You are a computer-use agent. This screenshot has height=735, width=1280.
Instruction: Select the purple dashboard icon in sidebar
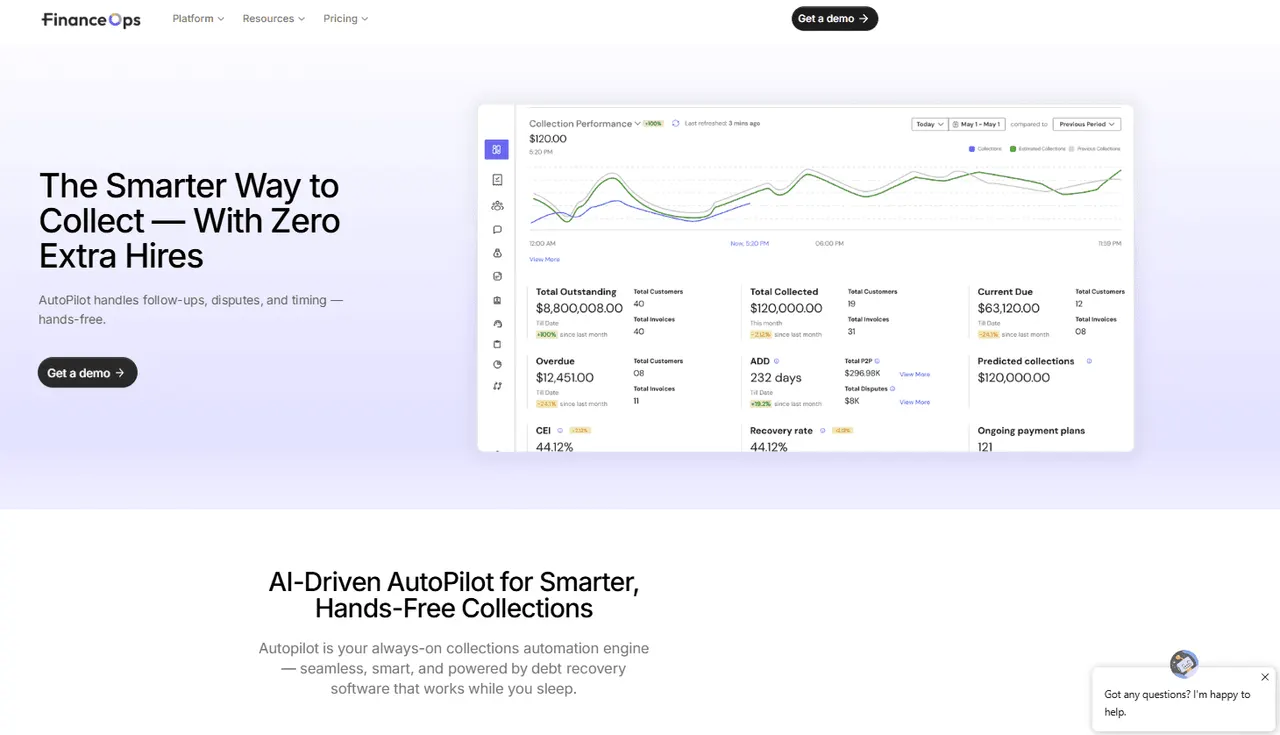pos(497,150)
